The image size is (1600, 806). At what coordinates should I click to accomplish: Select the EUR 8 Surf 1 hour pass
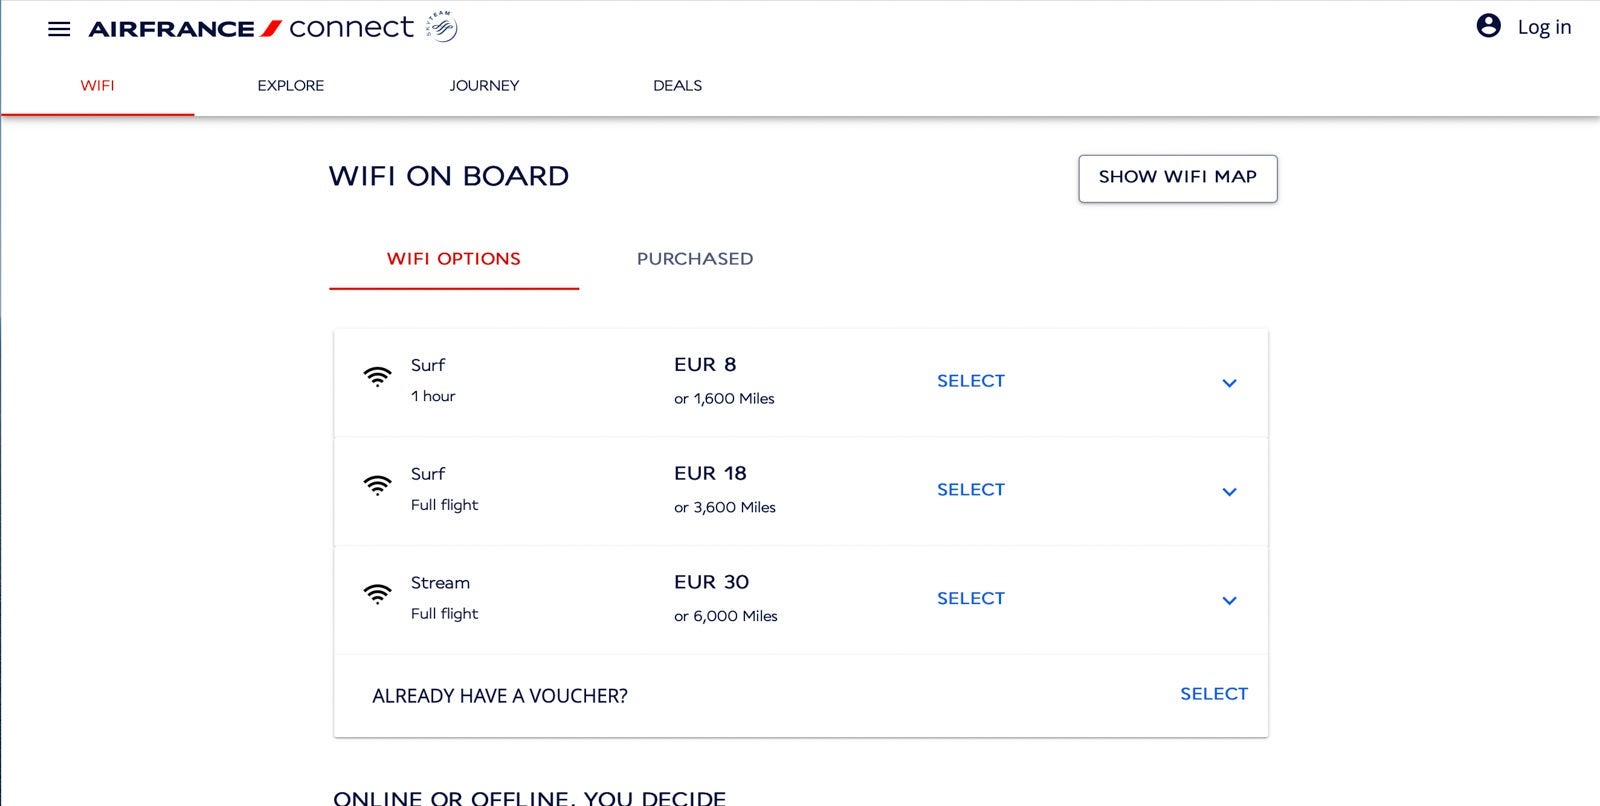(970, 381)
